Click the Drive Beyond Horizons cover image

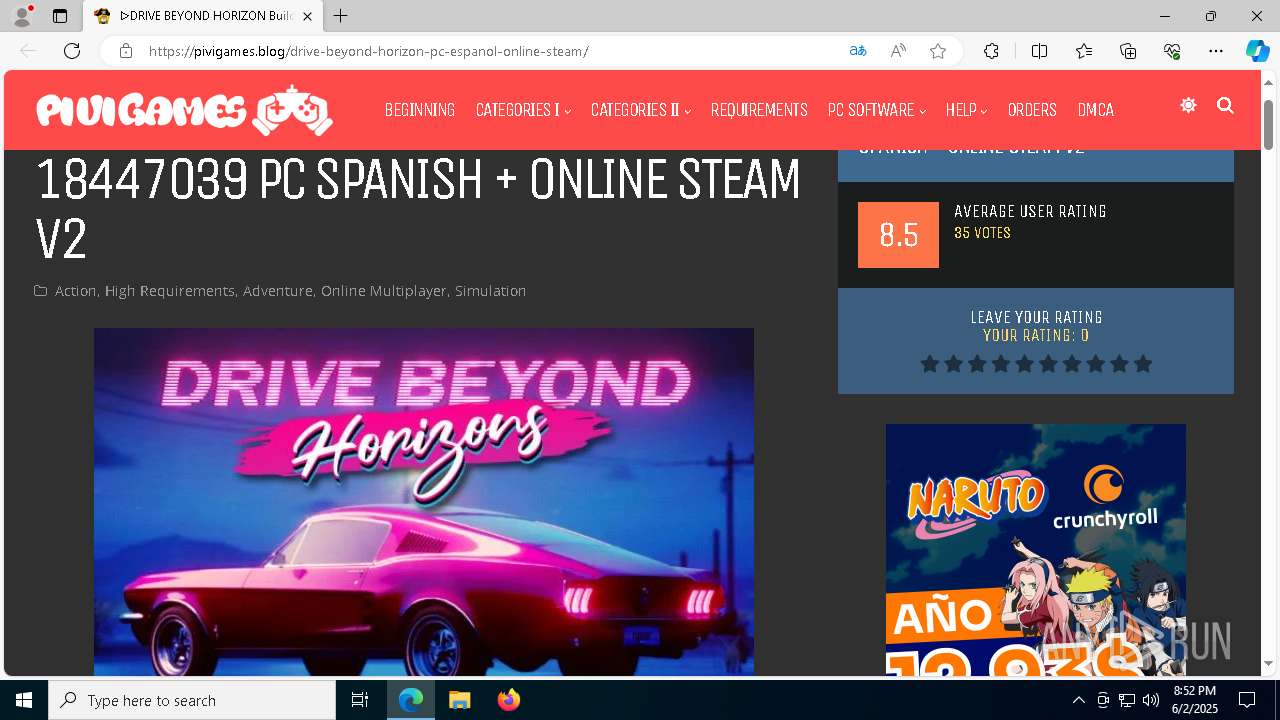[x=424, y=502]
